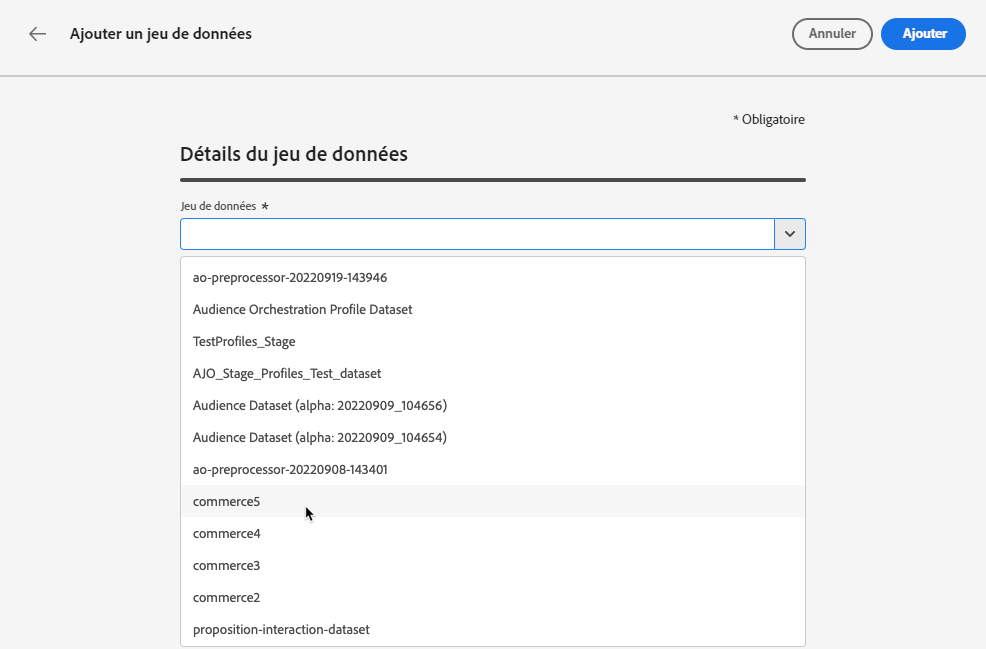Choose the commerce5 dataset
986x649 pixels.
(x=227, y=501)
